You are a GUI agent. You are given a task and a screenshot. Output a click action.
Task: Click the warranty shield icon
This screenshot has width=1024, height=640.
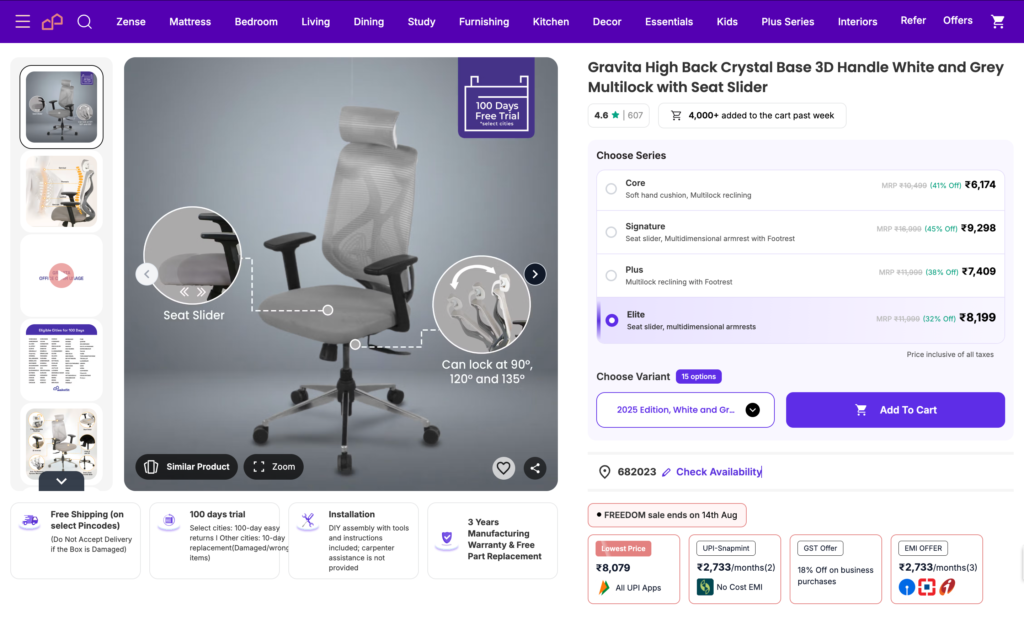pos(447,538)
